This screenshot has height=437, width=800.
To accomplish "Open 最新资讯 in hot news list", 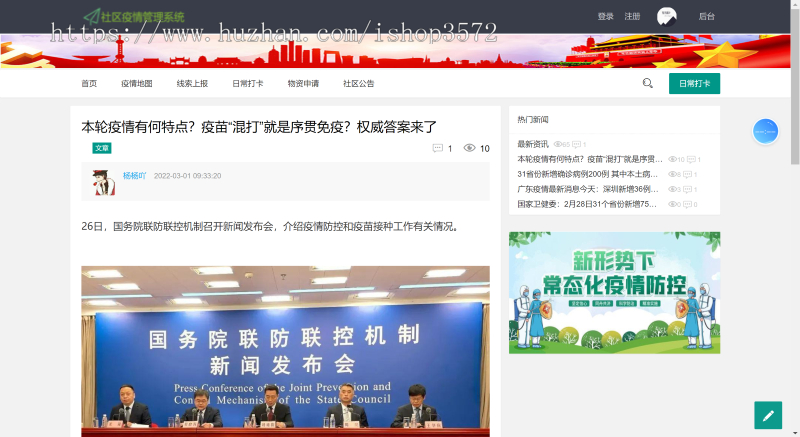I will click(x=533, y=144).
